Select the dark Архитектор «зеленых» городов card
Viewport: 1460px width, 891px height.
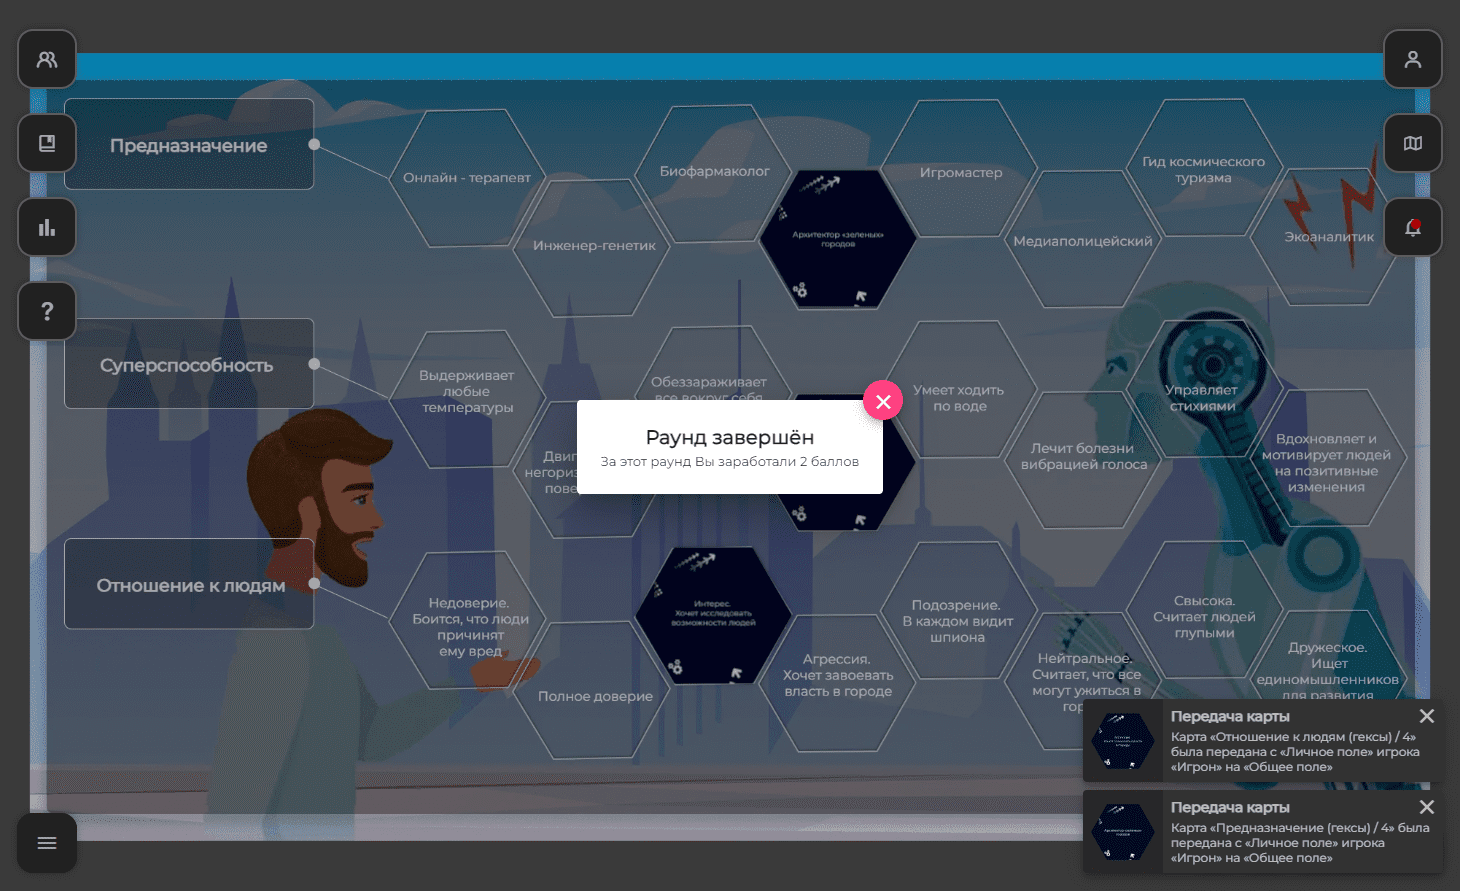838,239
